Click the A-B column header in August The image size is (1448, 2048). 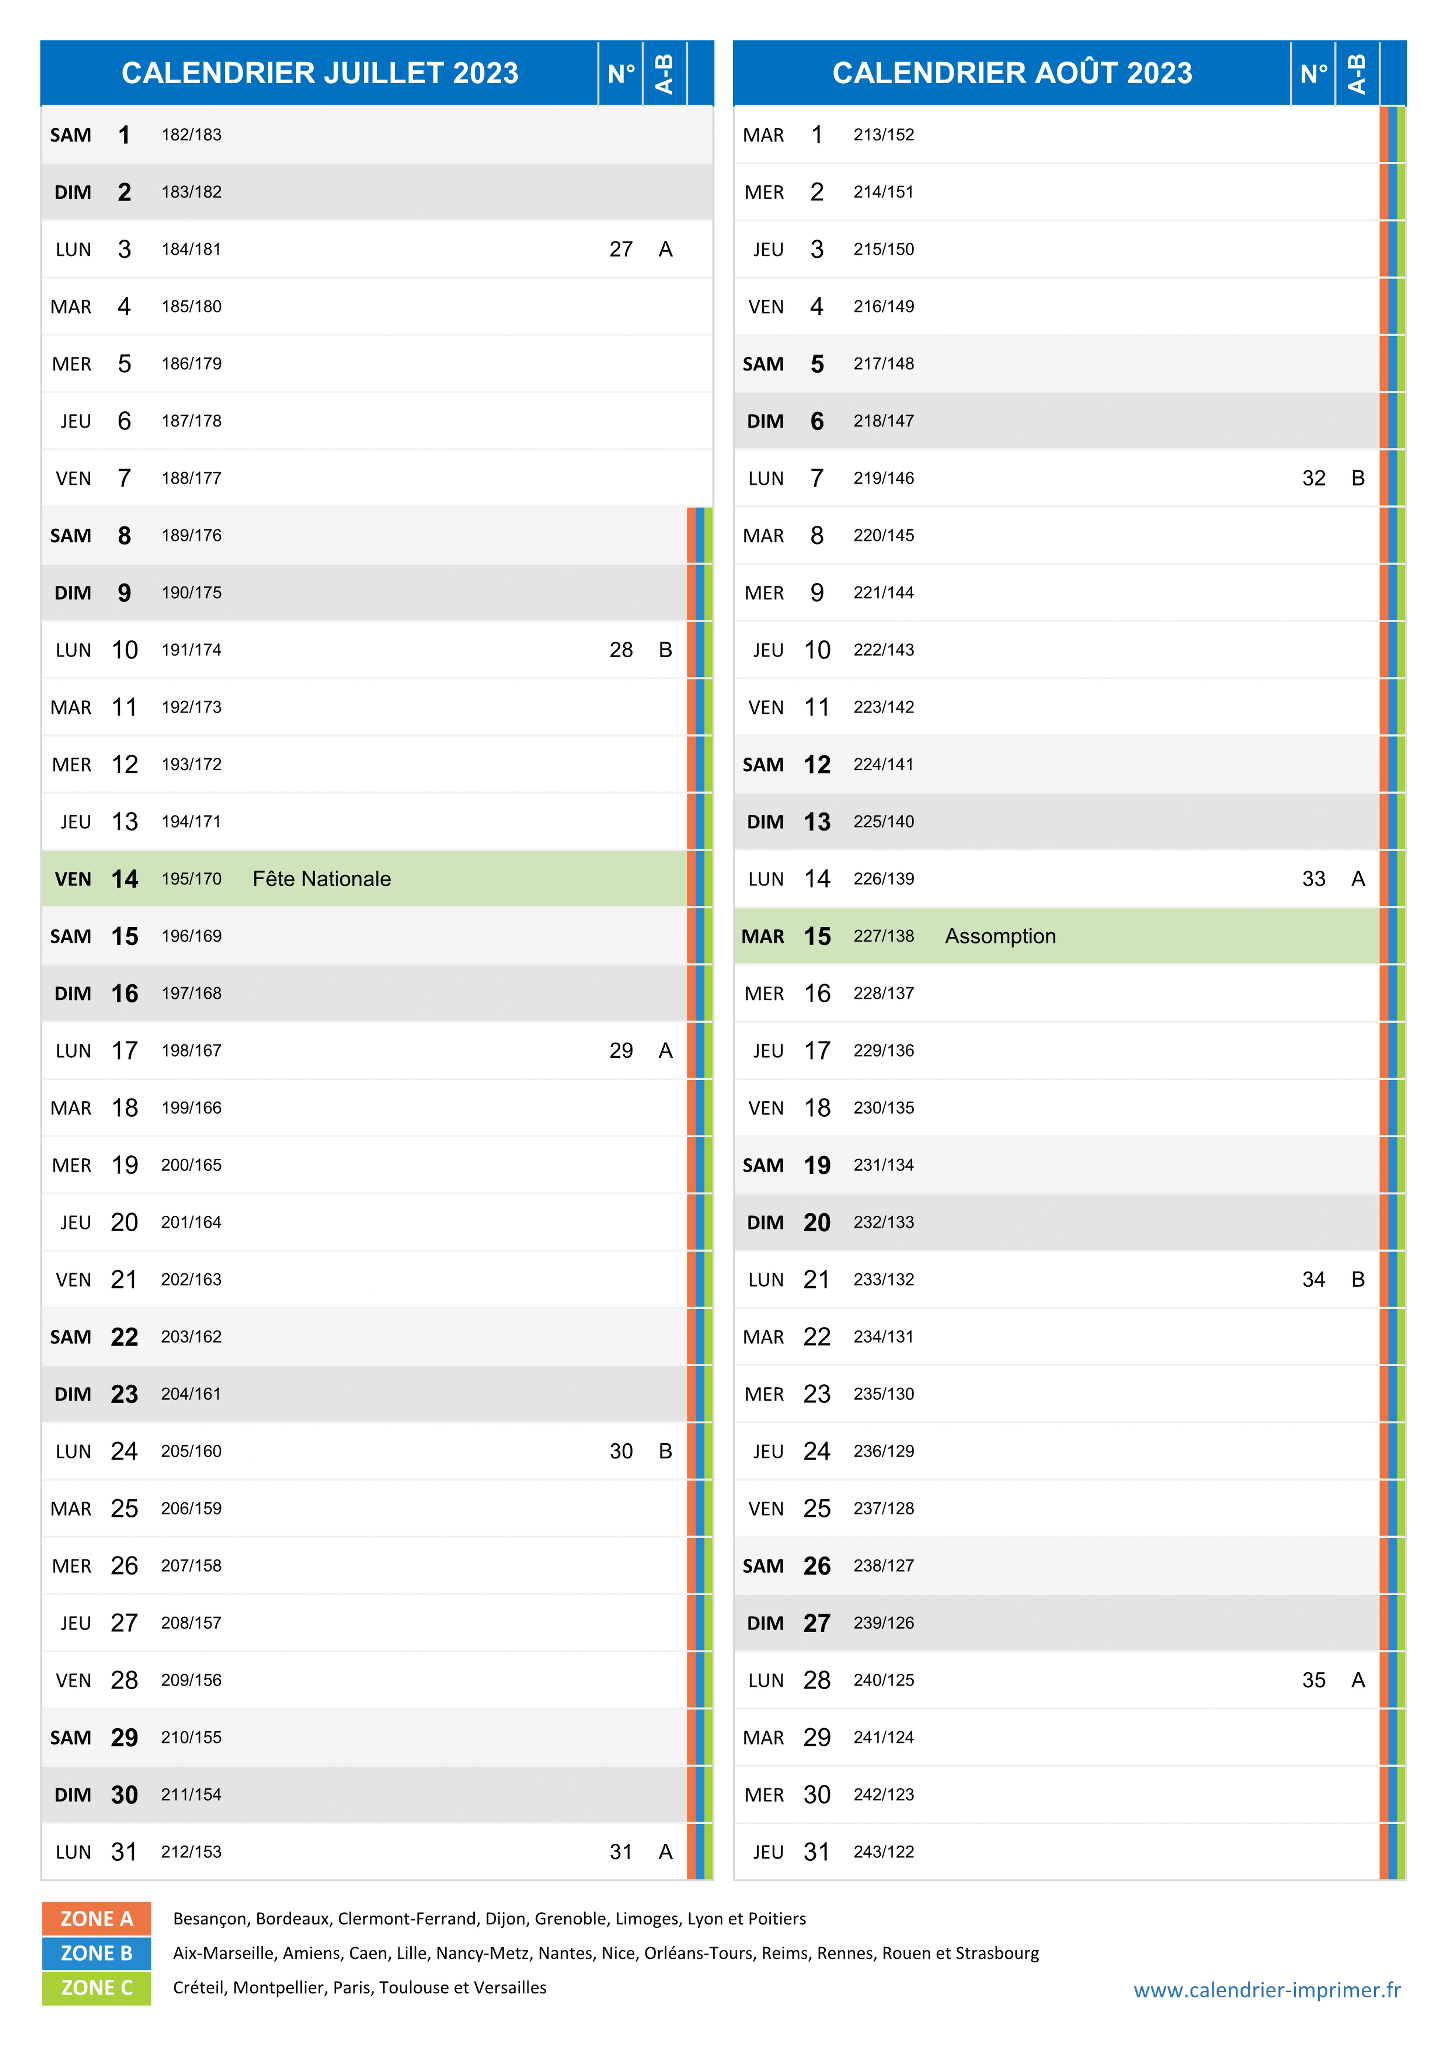tap(1358, 73)
